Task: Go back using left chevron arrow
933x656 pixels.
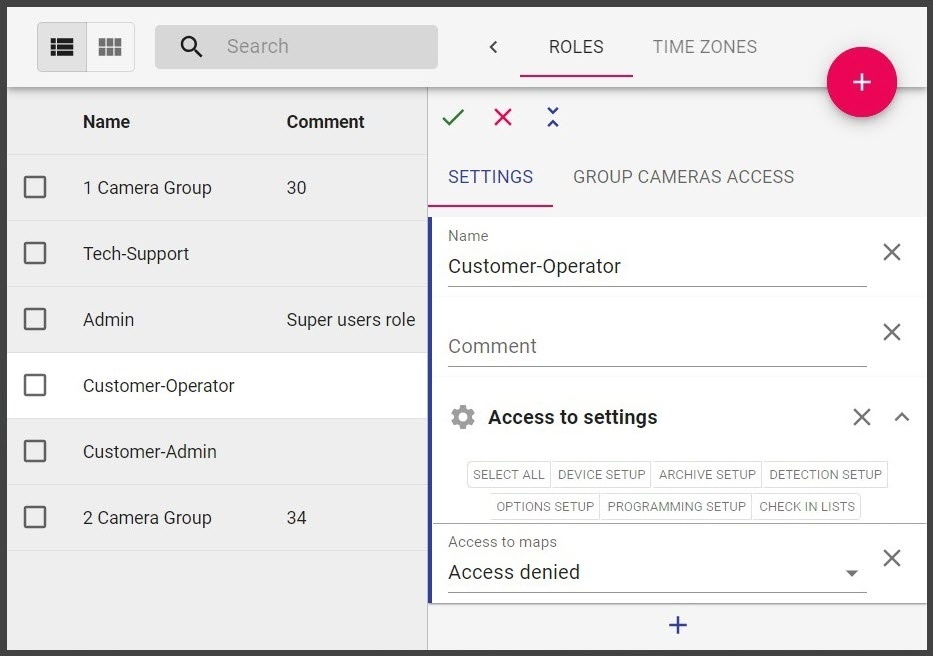Action: click(493, 47)
